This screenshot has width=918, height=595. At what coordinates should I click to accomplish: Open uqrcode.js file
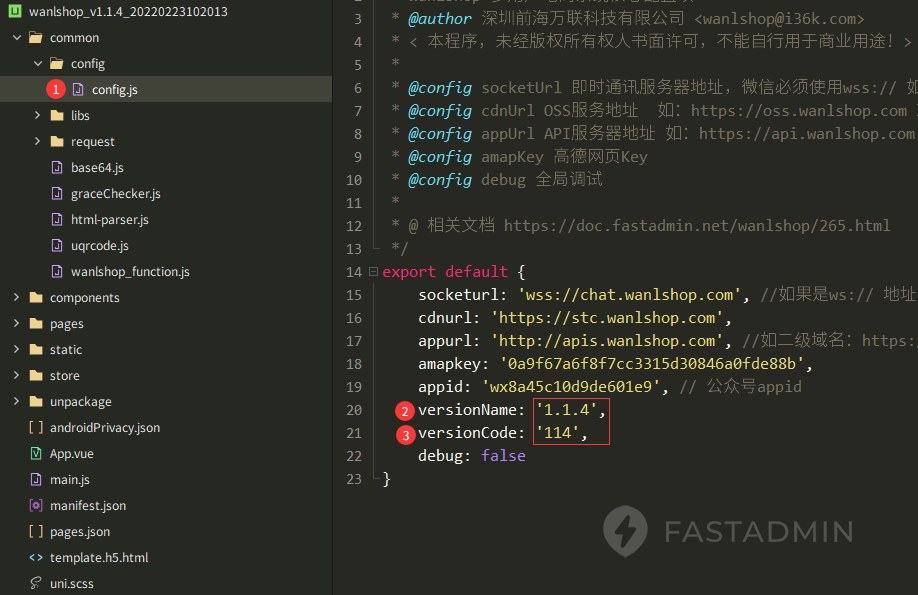[x=100, y=246]
